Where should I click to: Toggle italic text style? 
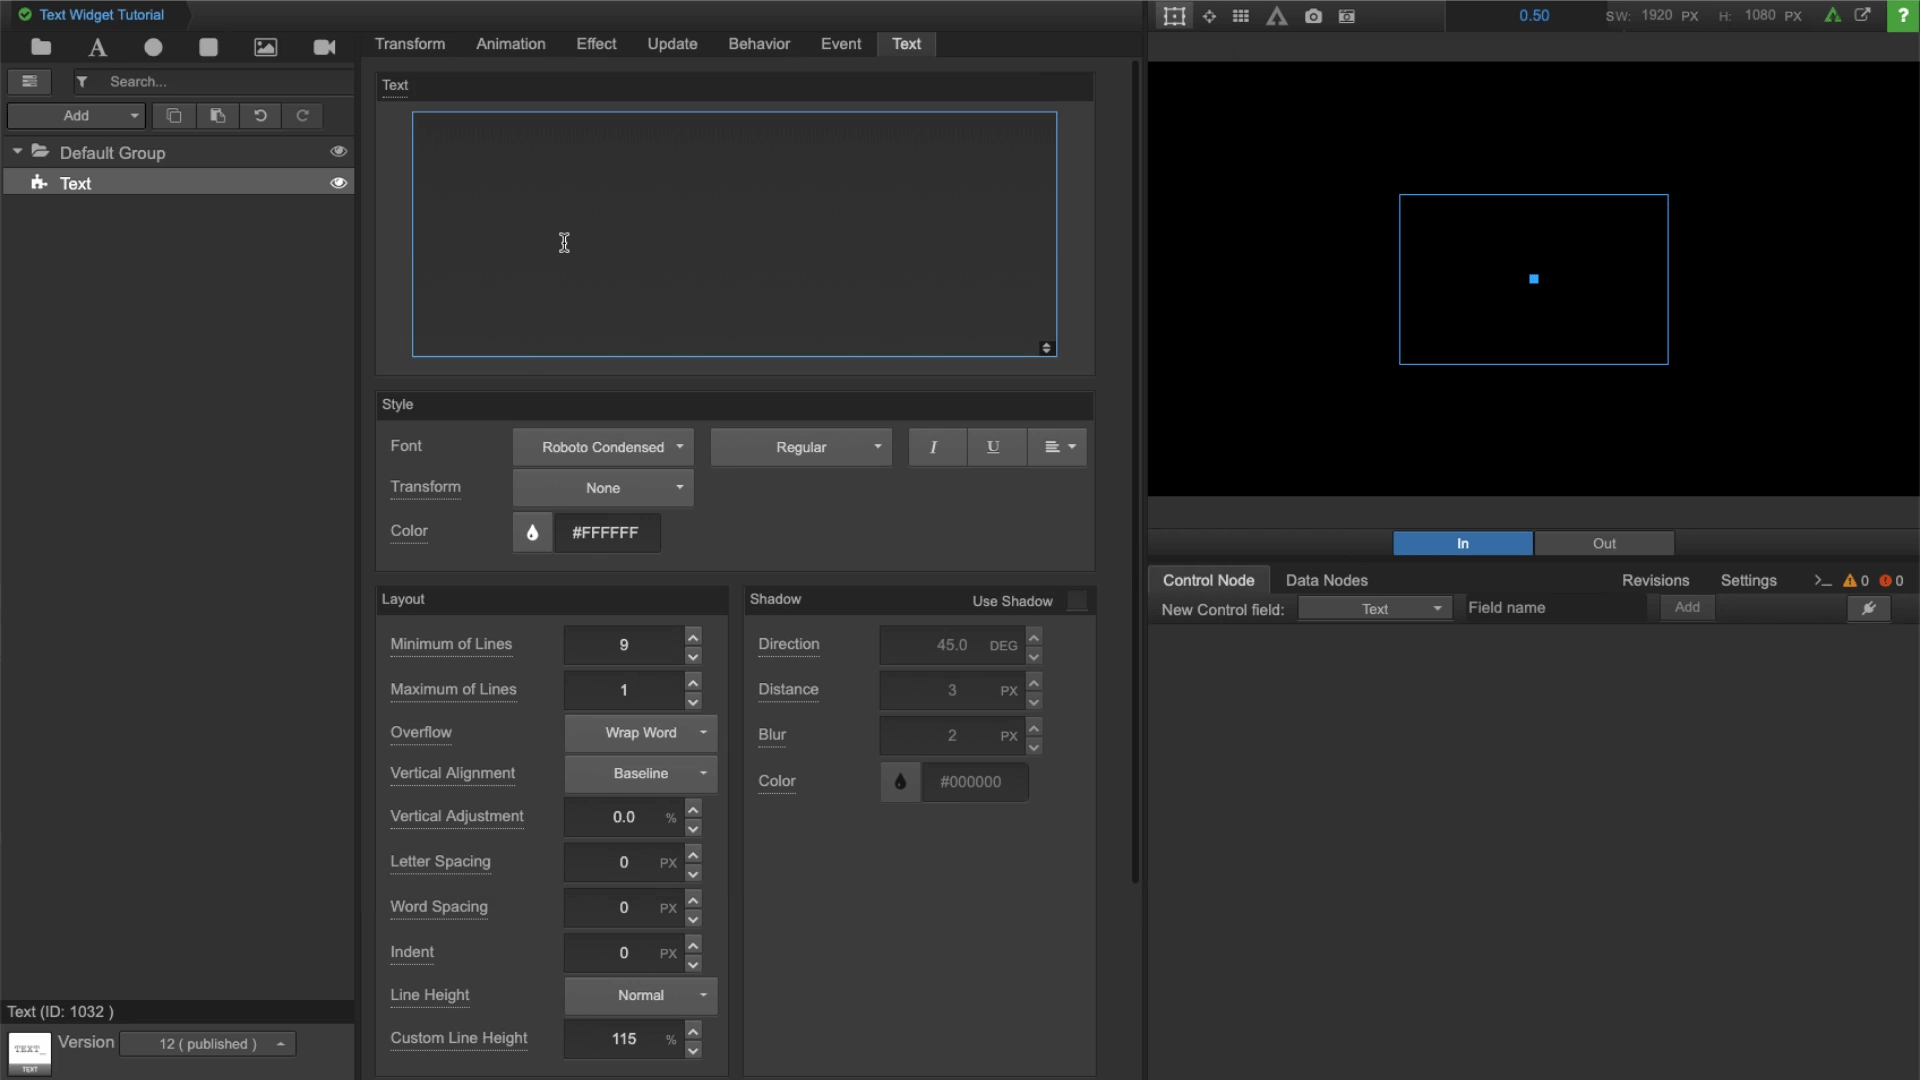(x=934, y=447)
